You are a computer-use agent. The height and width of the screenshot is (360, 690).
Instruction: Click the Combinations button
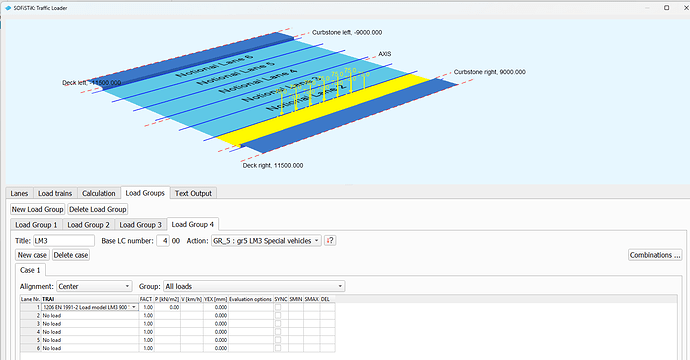(x=655, y=255)
